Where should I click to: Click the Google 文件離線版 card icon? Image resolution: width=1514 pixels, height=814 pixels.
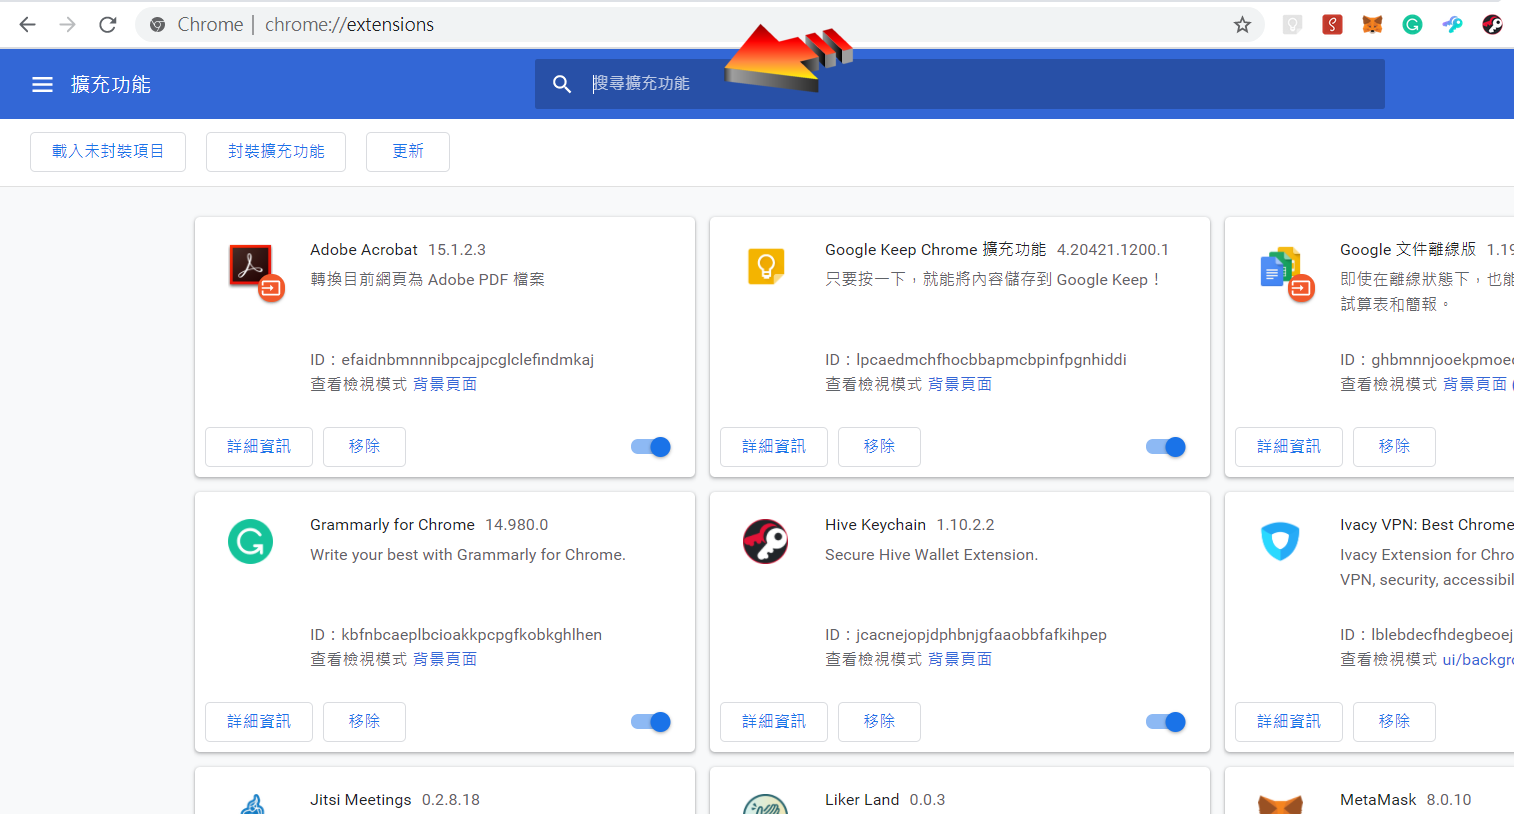pyautogui.click(x=1286, y=273)
